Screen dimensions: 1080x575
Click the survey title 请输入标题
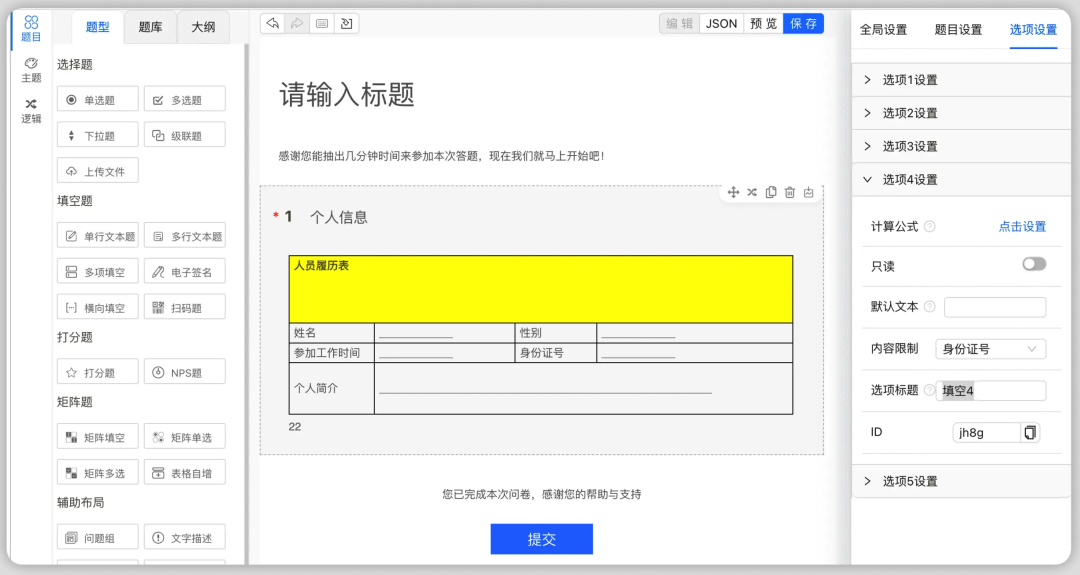(x=346, y=94)
